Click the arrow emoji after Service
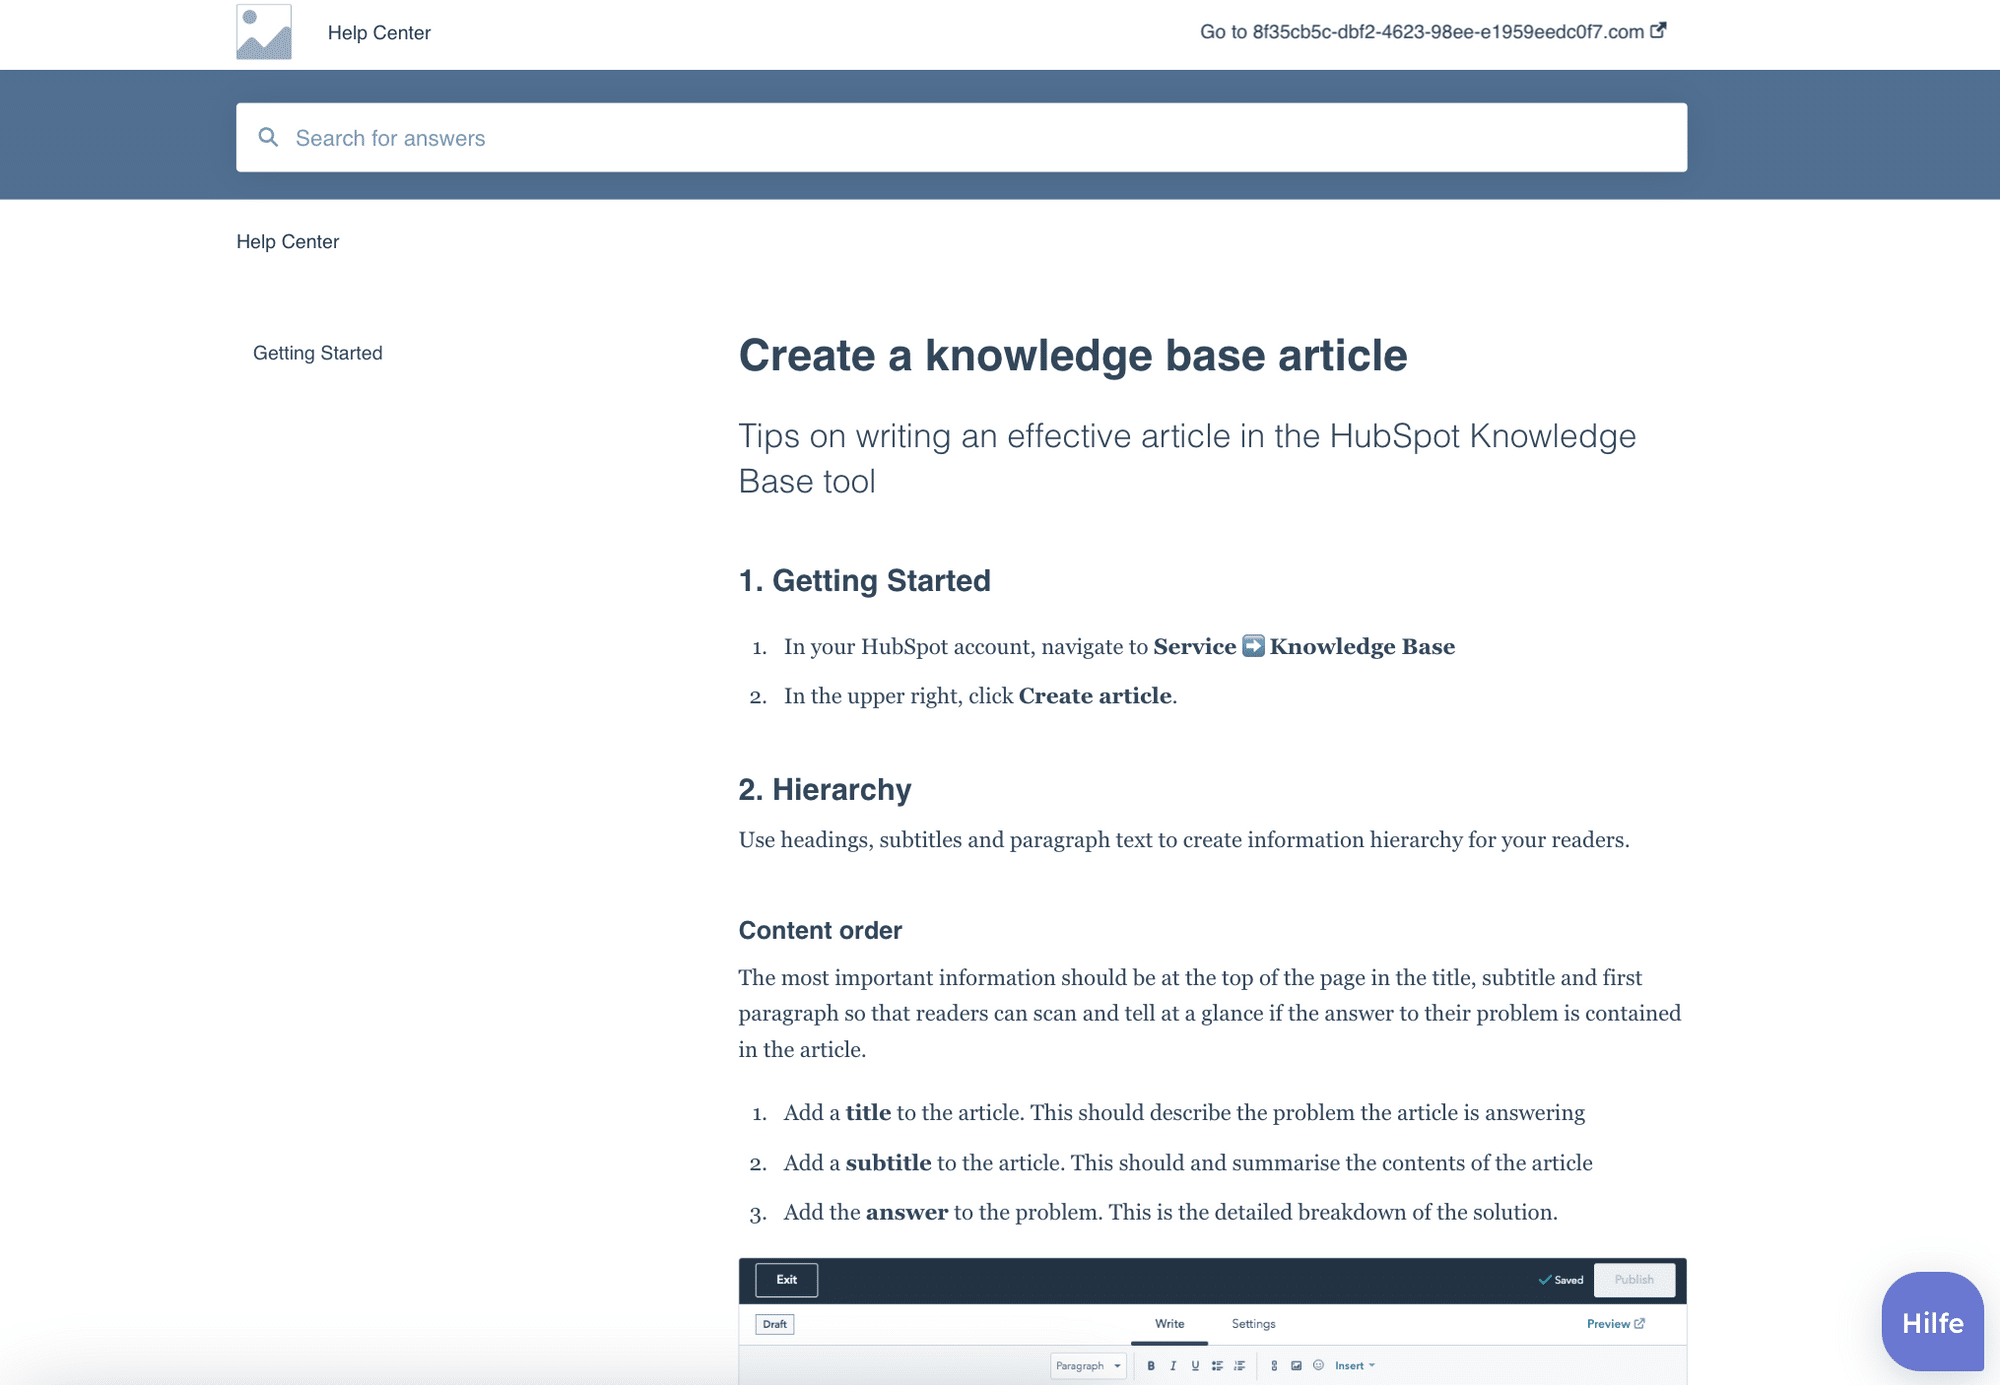This screenshot has height=1385, width=2000. click(x=1253, y=646)
